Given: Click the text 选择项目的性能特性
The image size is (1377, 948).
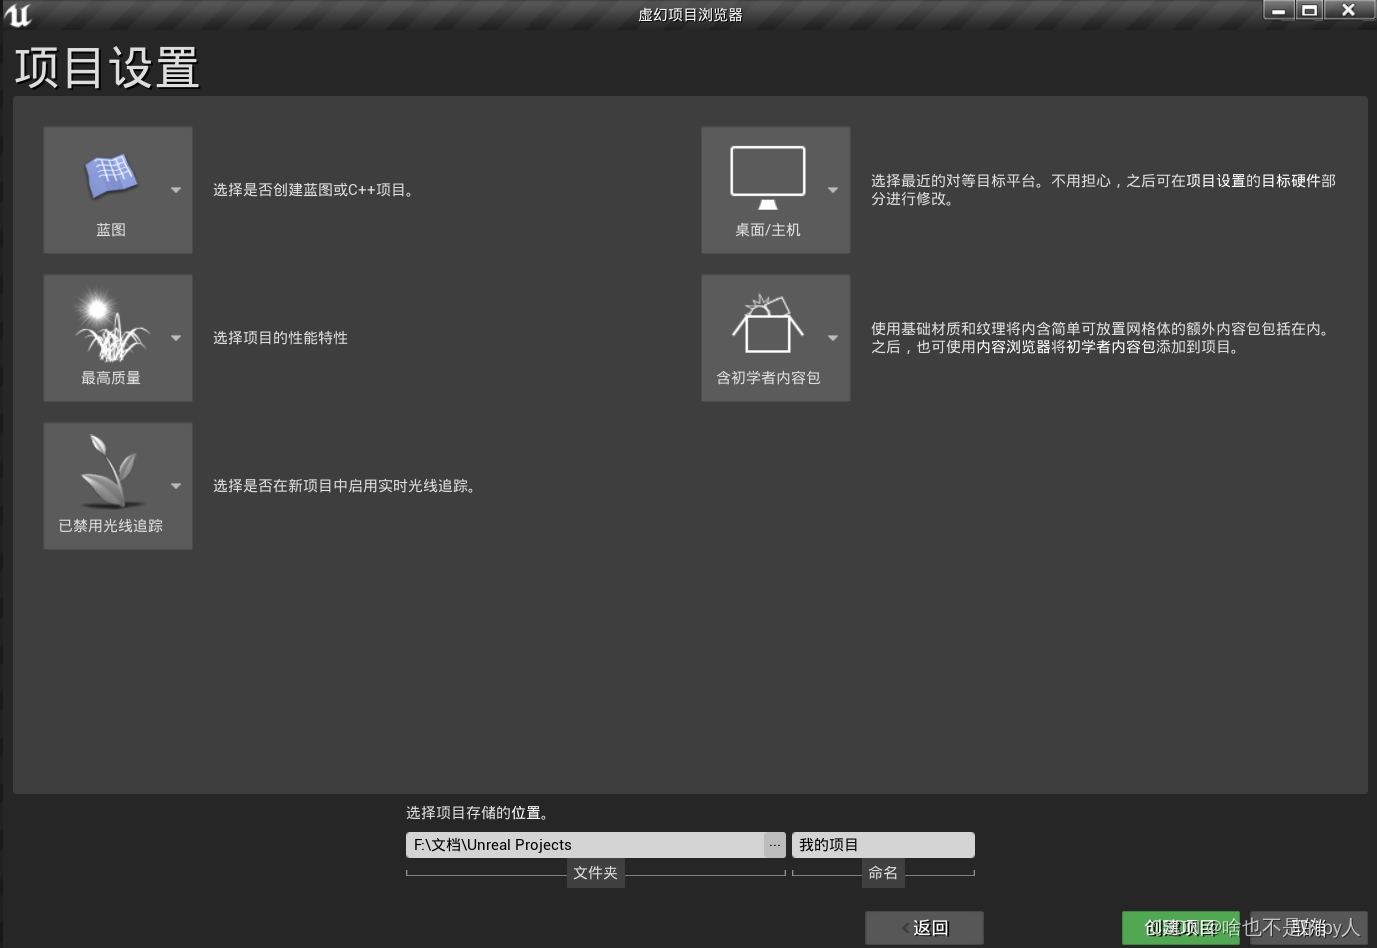Looking at the screenshot, I should point(280,338).
